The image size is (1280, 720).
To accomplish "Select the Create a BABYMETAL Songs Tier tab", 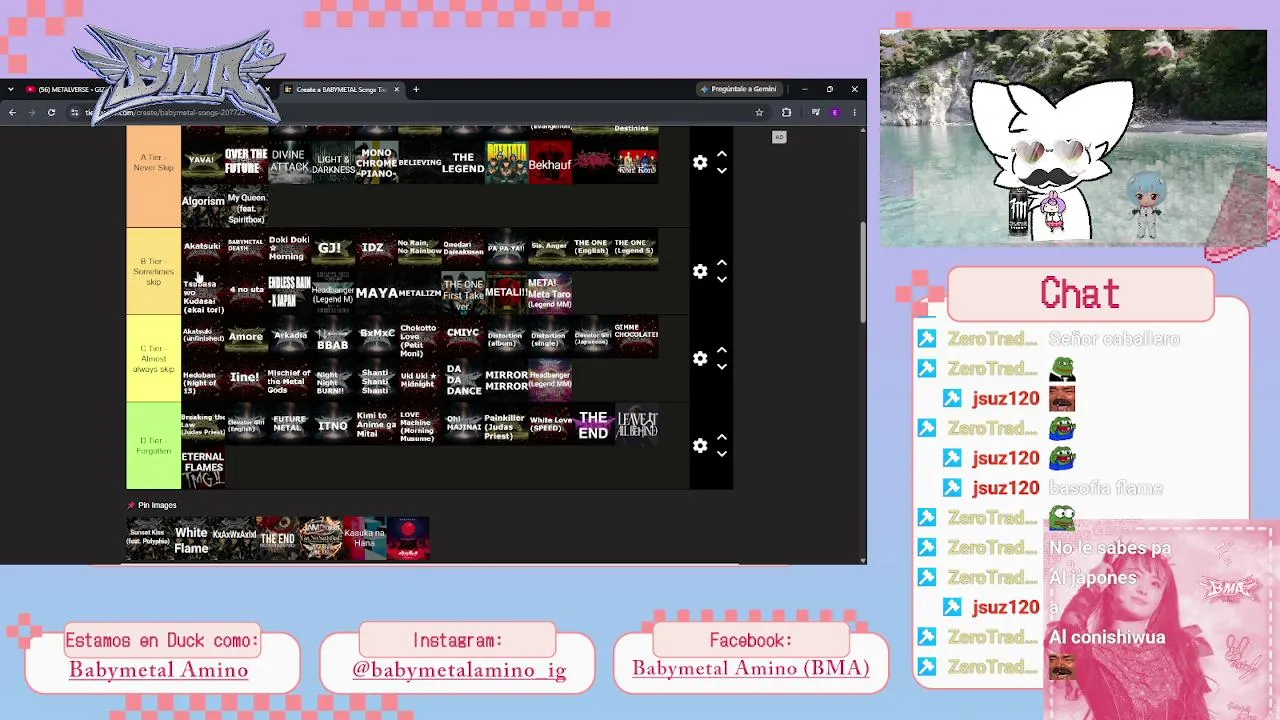I will 340,89.
